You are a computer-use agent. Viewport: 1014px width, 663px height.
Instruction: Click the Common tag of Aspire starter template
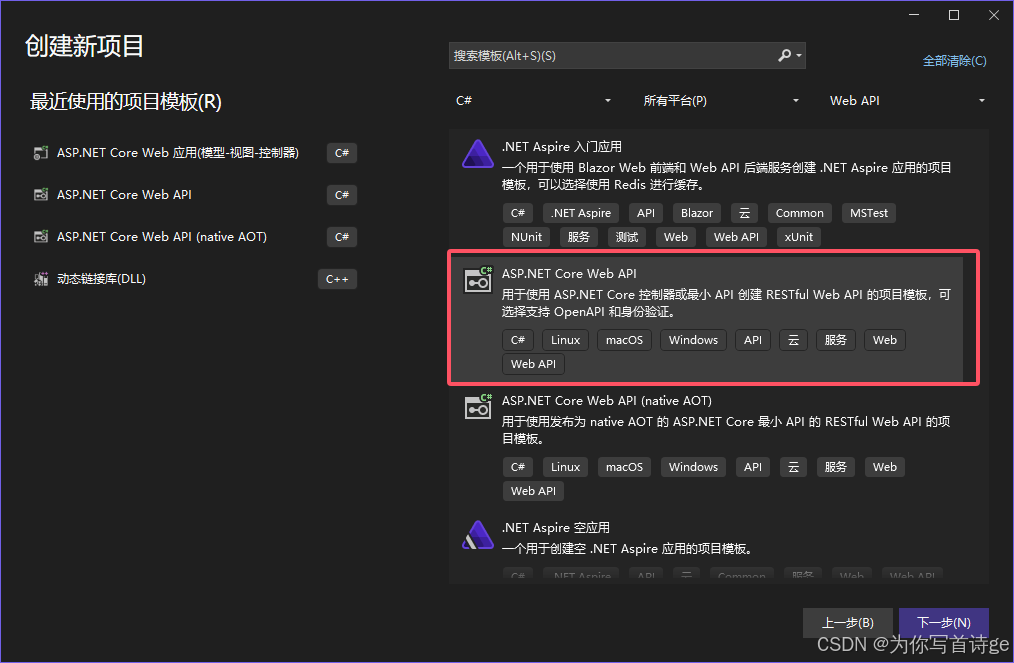coord(799,213)
